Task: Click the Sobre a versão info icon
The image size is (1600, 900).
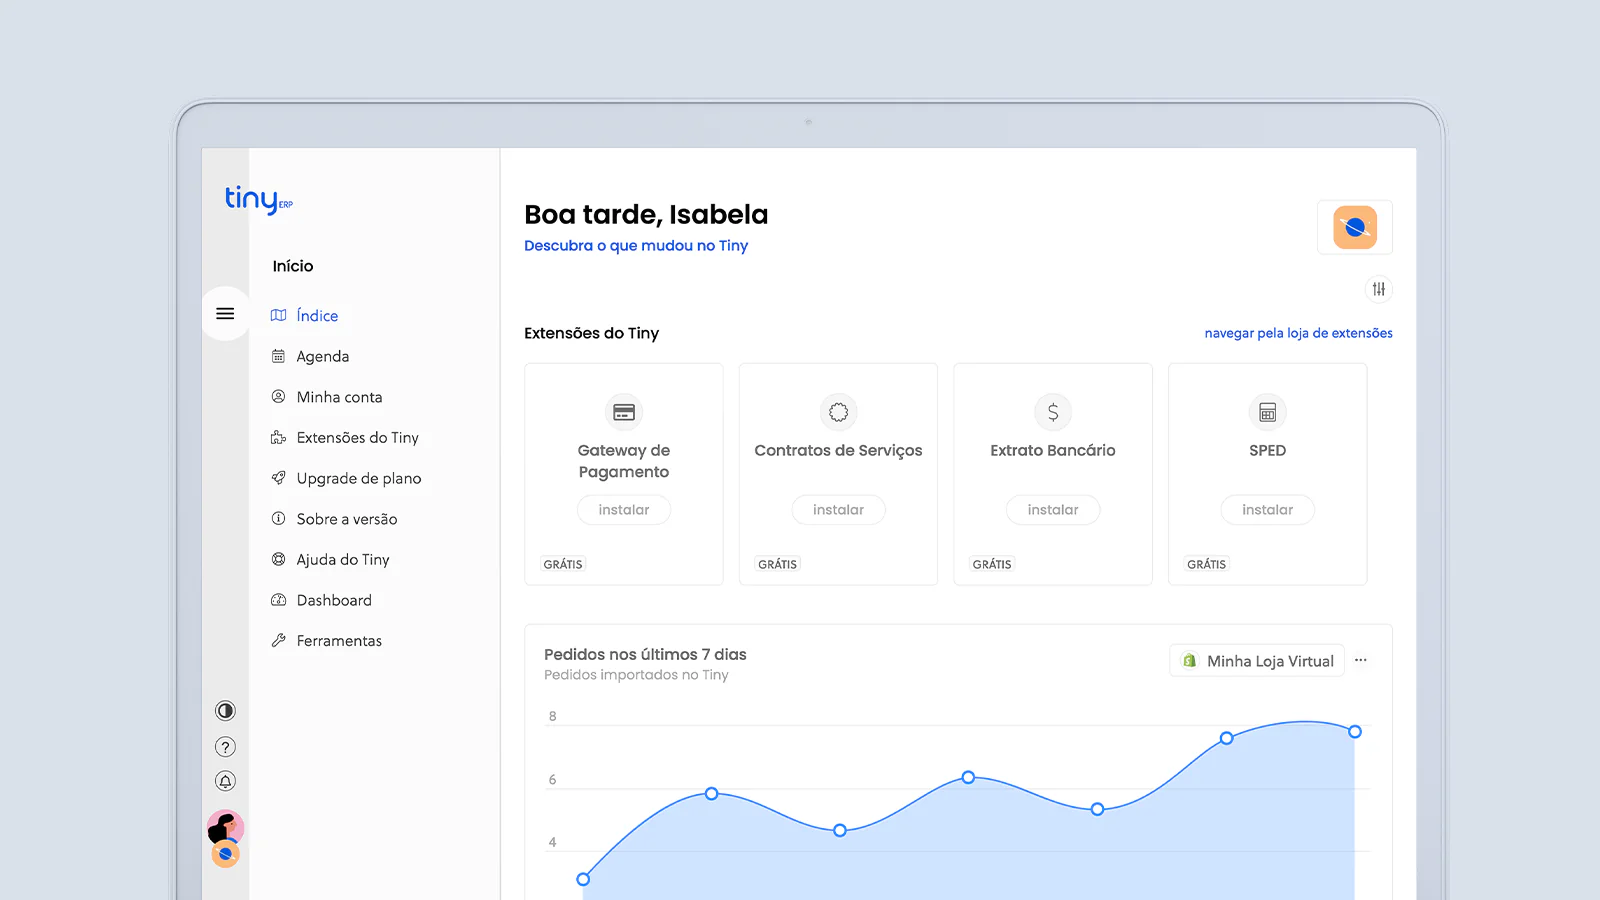Action: pos(278,518)
